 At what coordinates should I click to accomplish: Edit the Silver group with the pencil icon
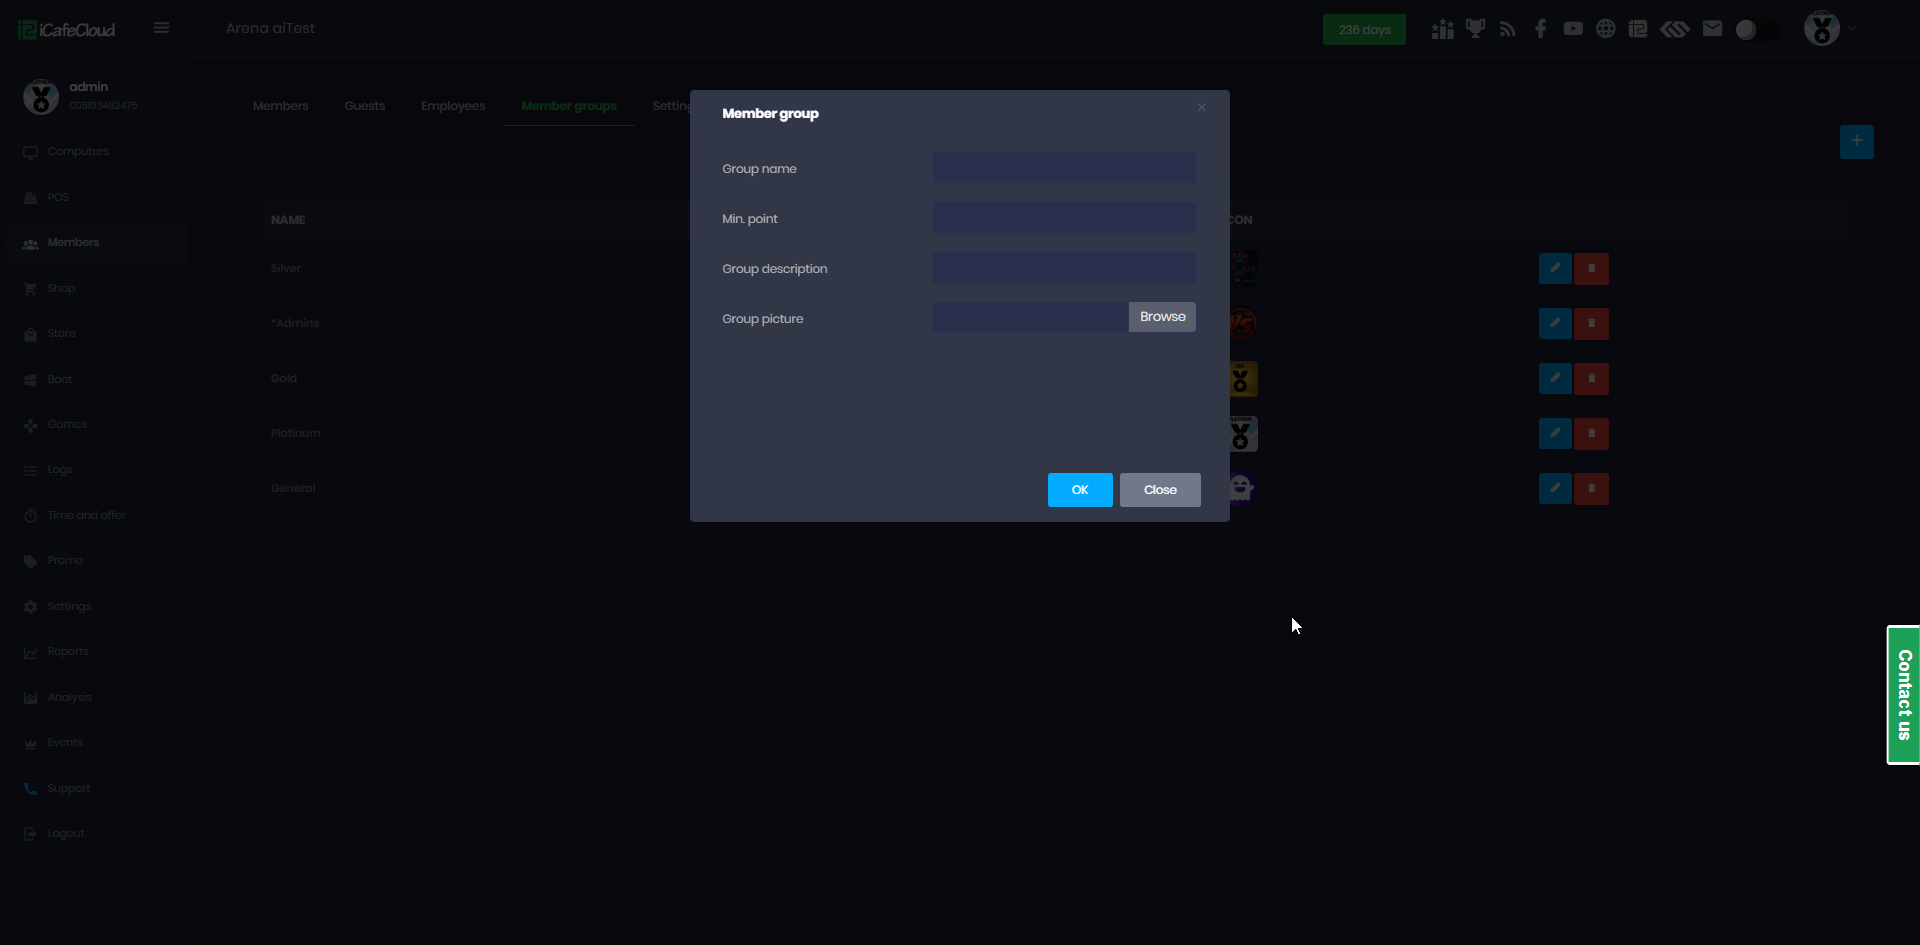1555,269
